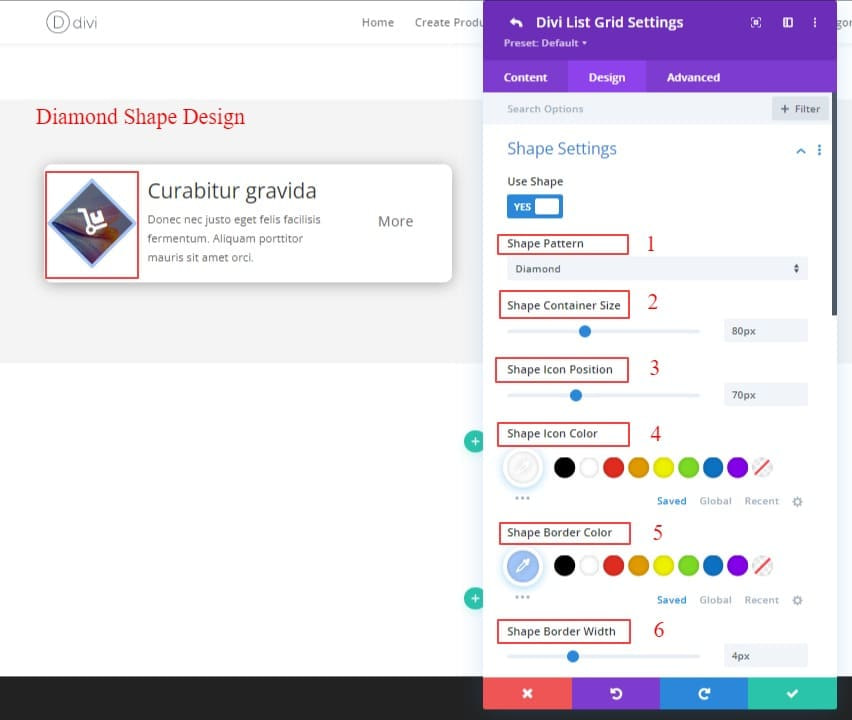Open the Shape Pattern Diamond dropdown
This screenshot has height=720, width=852.
(x=655, y=268)
